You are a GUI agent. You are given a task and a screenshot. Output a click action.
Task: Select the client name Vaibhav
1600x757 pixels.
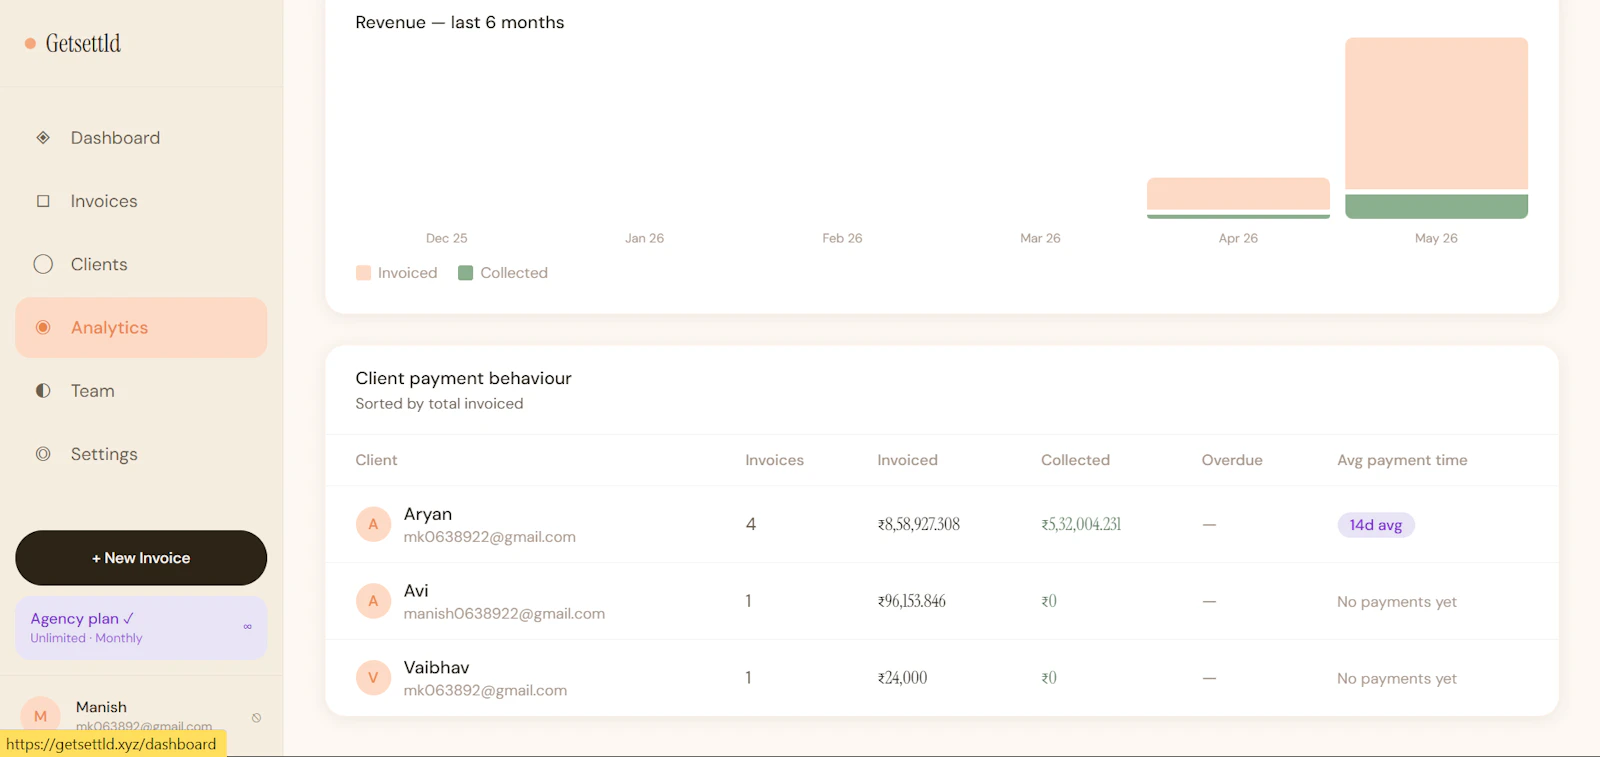point(436,668)
